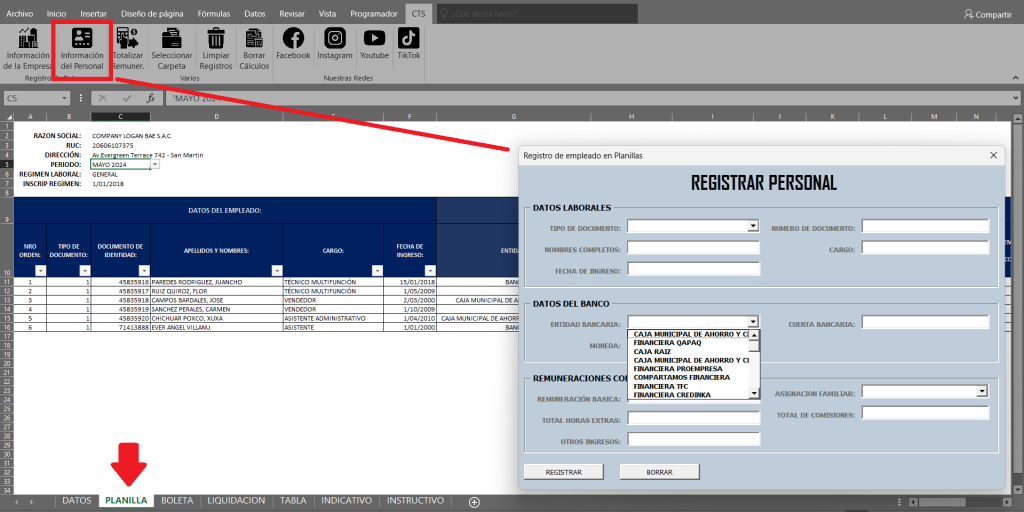Image resolution: width=1024 pixels, height=512 pixels.
Task: Click the NOMBRES COMPLETOS input field
Action: tap(694, 248)
